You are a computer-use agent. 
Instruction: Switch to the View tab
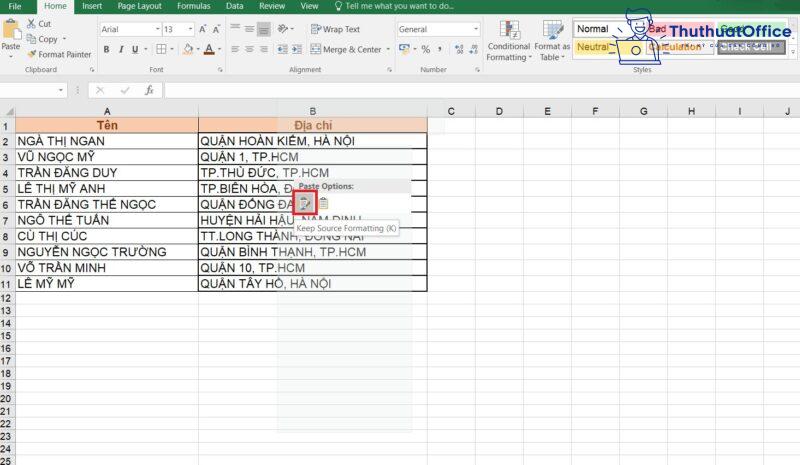click(309, 6)
